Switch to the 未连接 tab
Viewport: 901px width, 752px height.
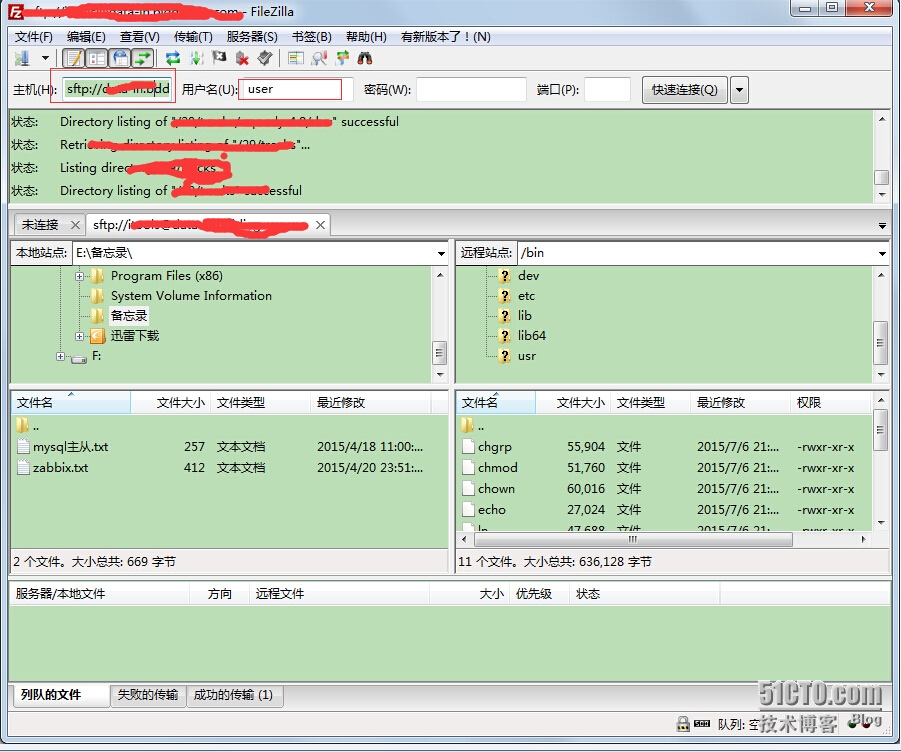tap(40, 225)
